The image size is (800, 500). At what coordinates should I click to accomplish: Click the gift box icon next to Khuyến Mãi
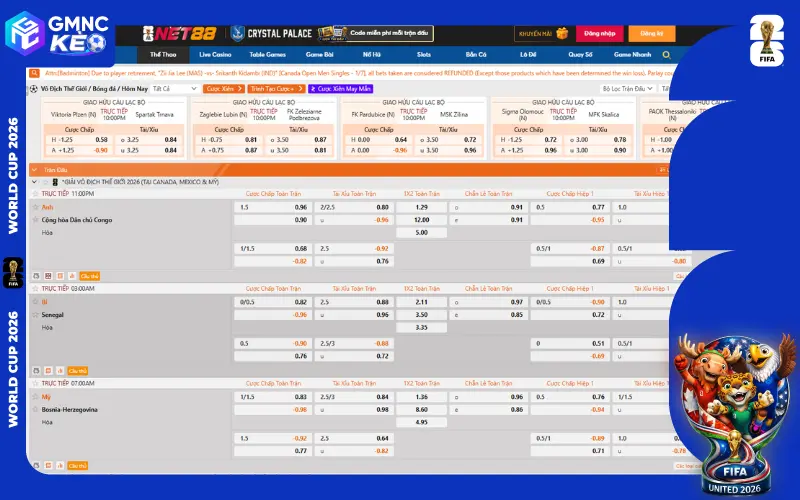pyautogui.click(x=562, y=34)
